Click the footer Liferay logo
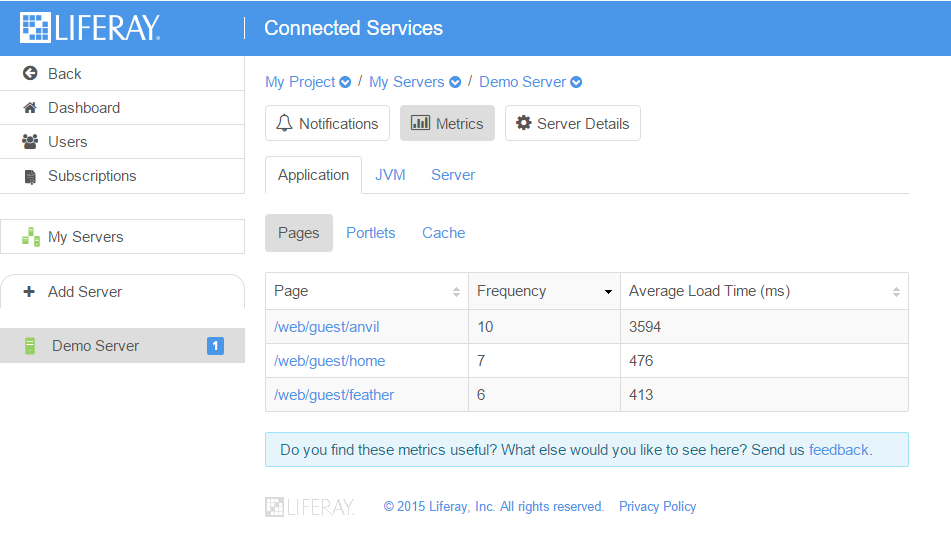This screenshot has height=550, width=951. (309, 507)
